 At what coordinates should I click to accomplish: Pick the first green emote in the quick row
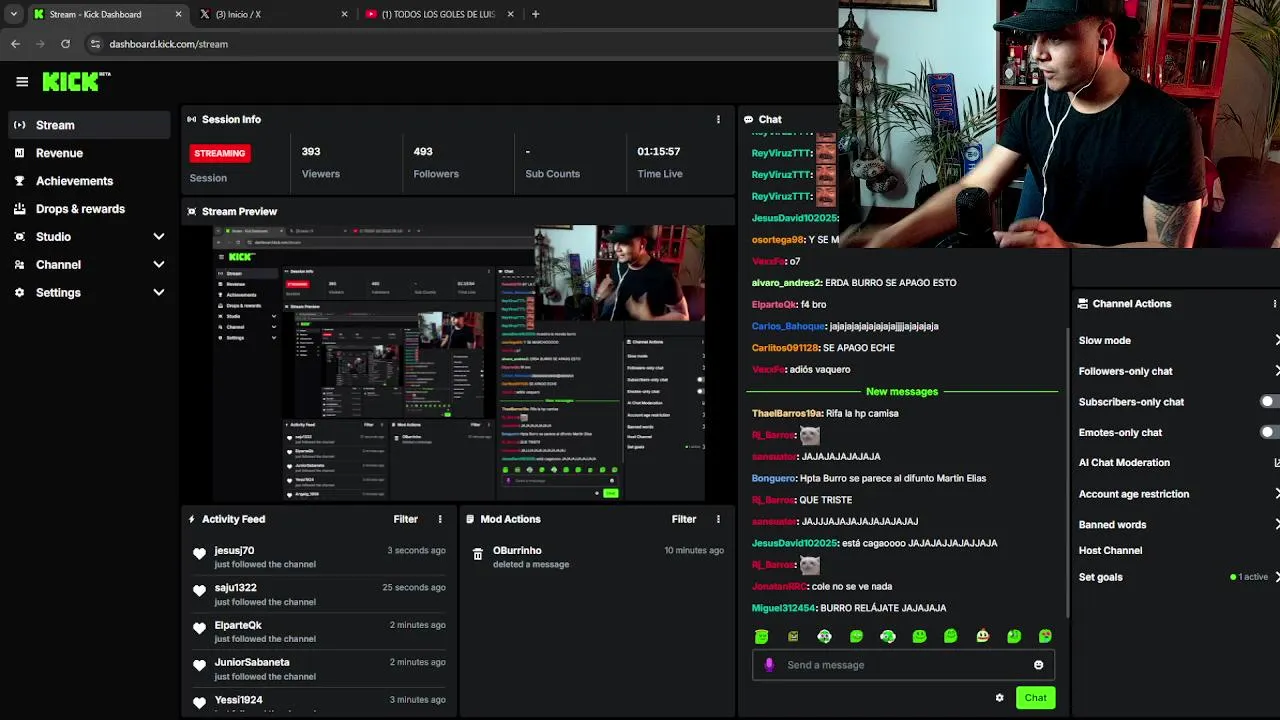[762, 636]
